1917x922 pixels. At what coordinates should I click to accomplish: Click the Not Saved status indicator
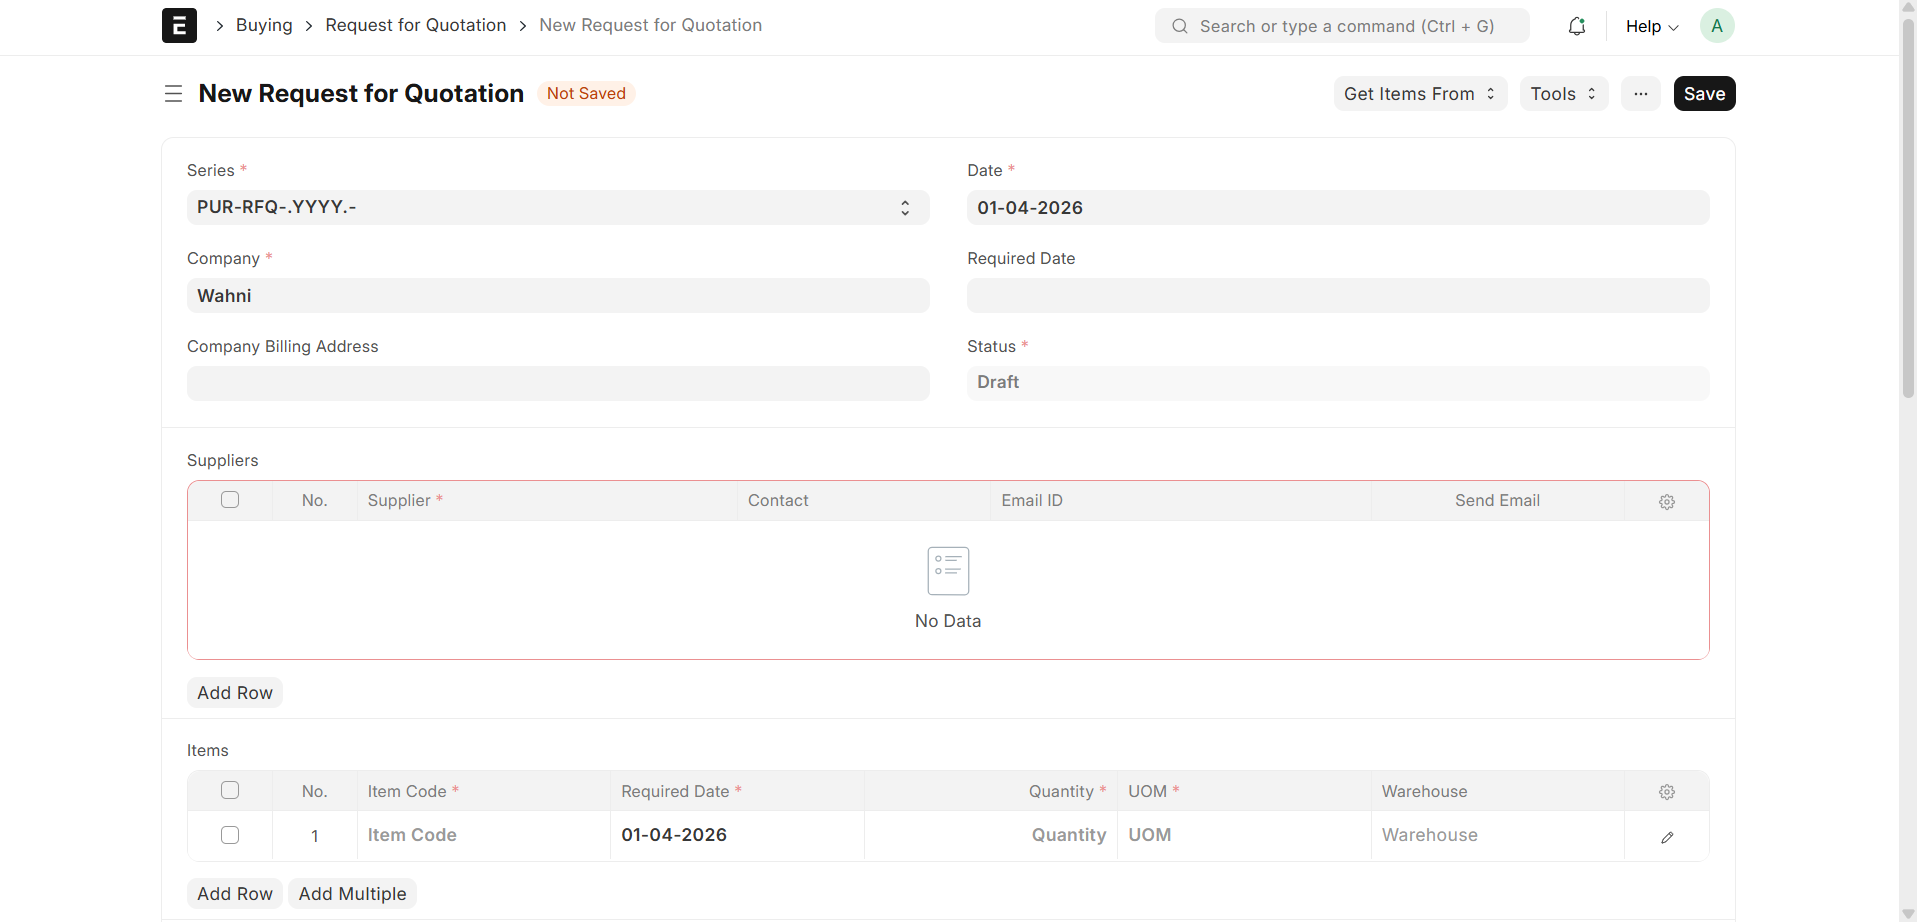[x=586, y=93]
